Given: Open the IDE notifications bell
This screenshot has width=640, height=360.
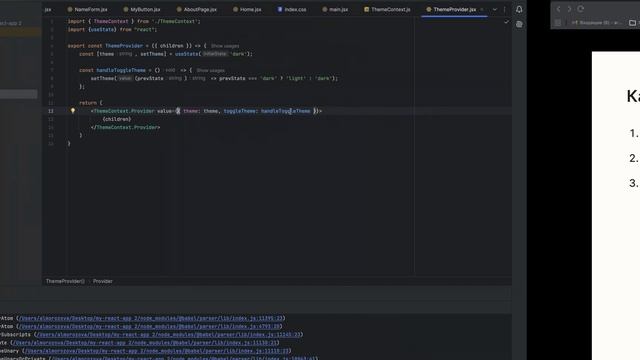Looking at the screenshot, I should tap(519, 9).
